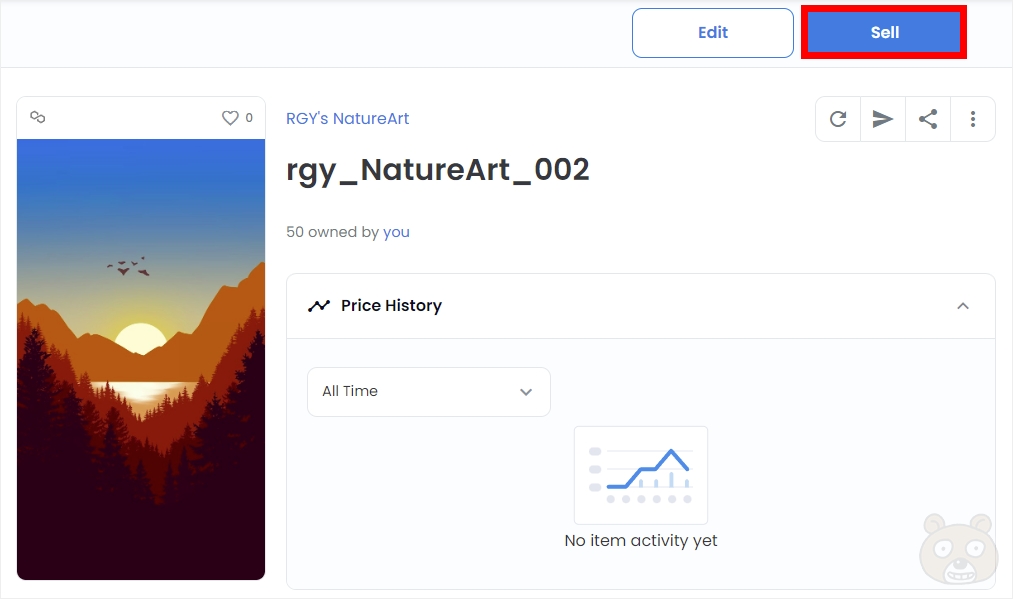Click the rgy_NatureArt_002 title
Viewport: 1013px width, 599px height.
[437, 170]
